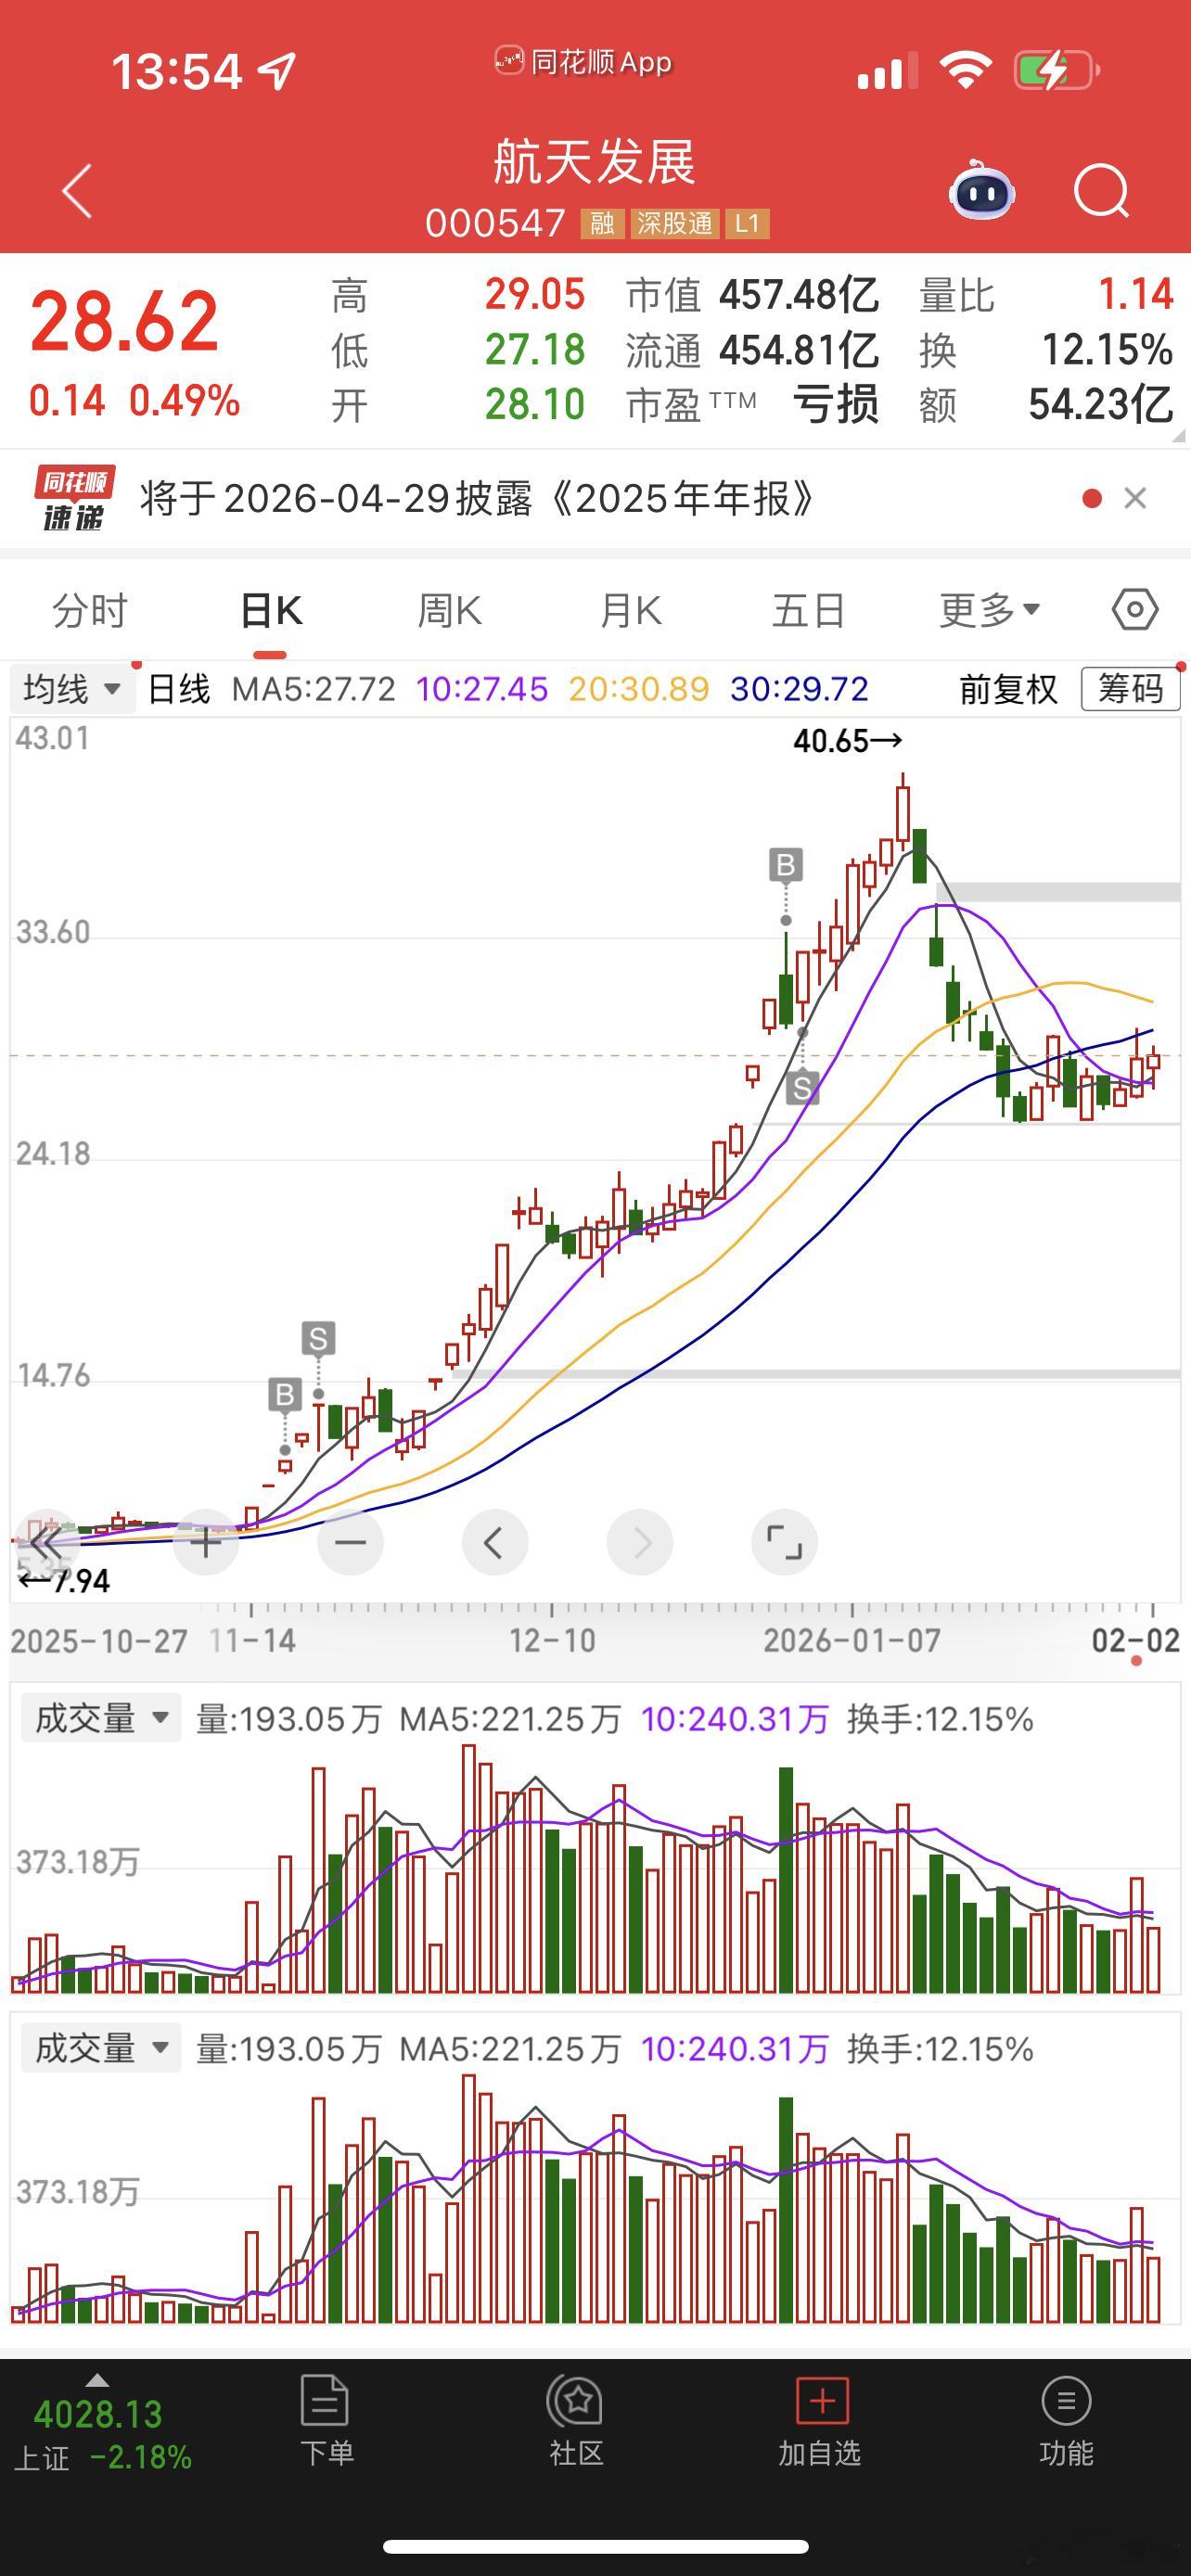Tap the L1 quote level tag

coord(748,223)
